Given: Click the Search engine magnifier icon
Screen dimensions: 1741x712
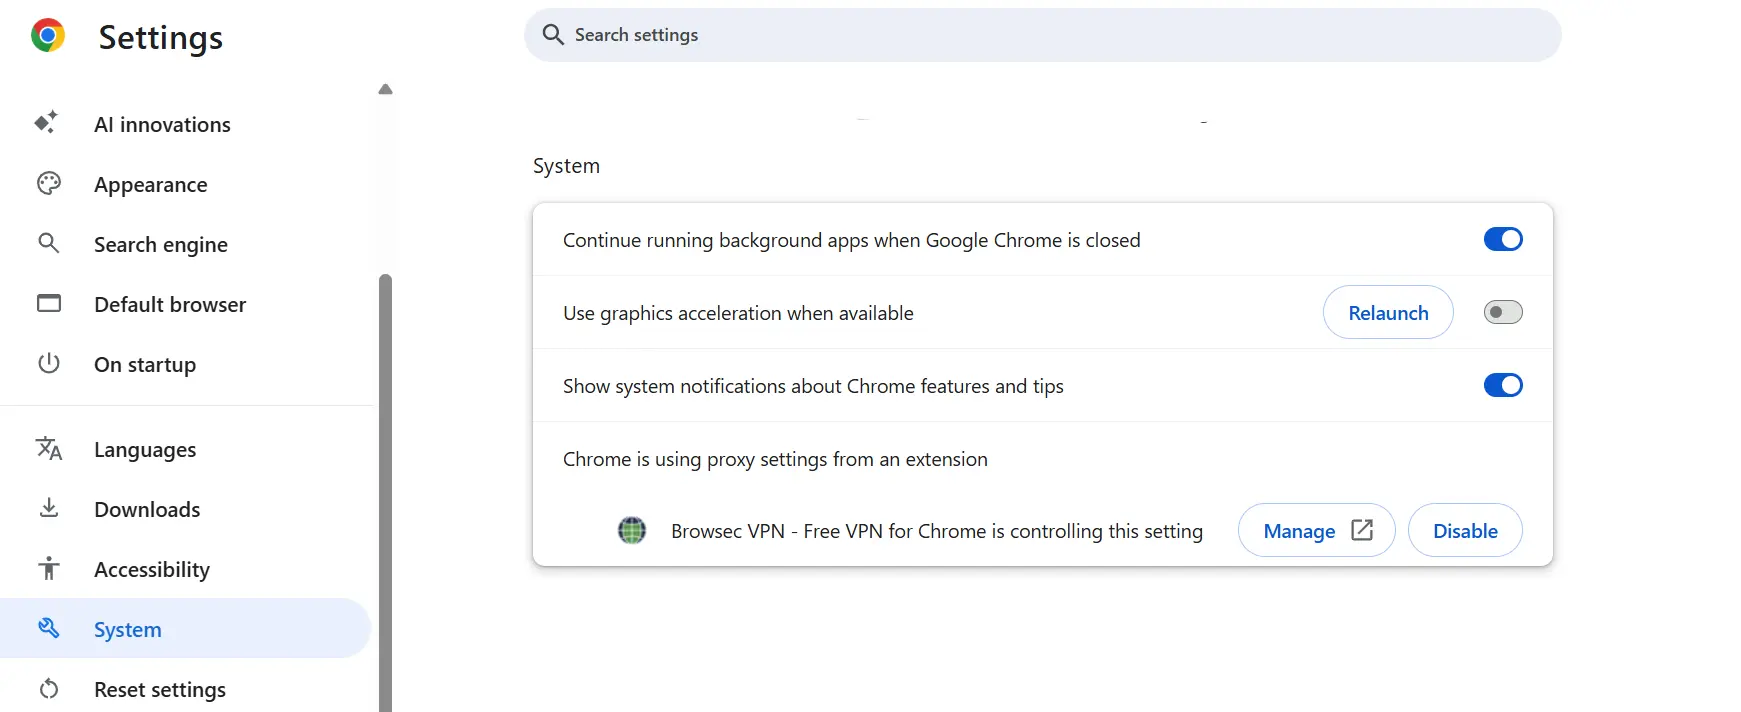Looking at the screenshot, I should point(47,244).
